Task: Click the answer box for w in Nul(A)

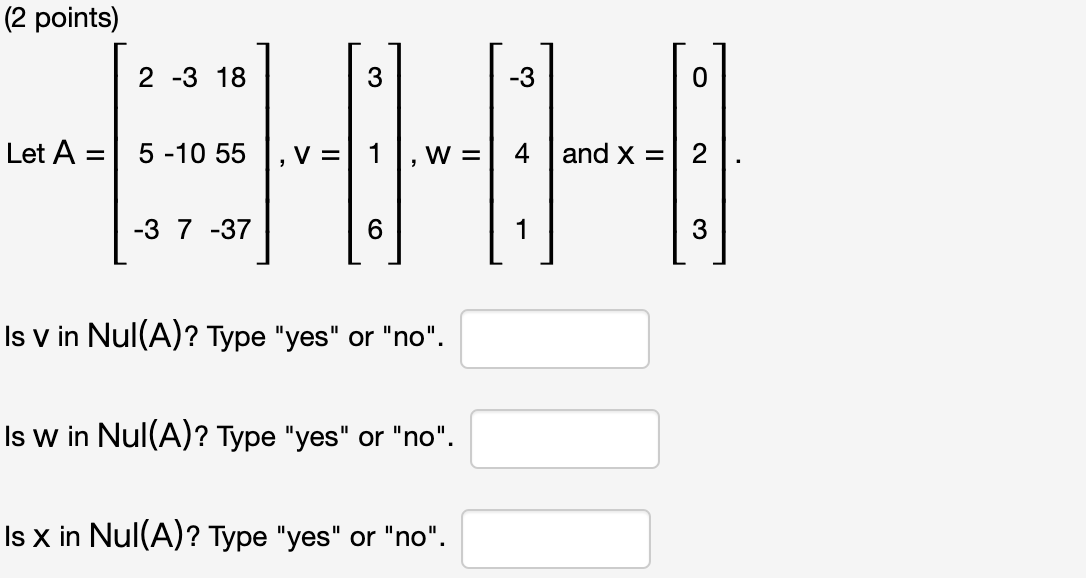Action: [x=564, y=438]
